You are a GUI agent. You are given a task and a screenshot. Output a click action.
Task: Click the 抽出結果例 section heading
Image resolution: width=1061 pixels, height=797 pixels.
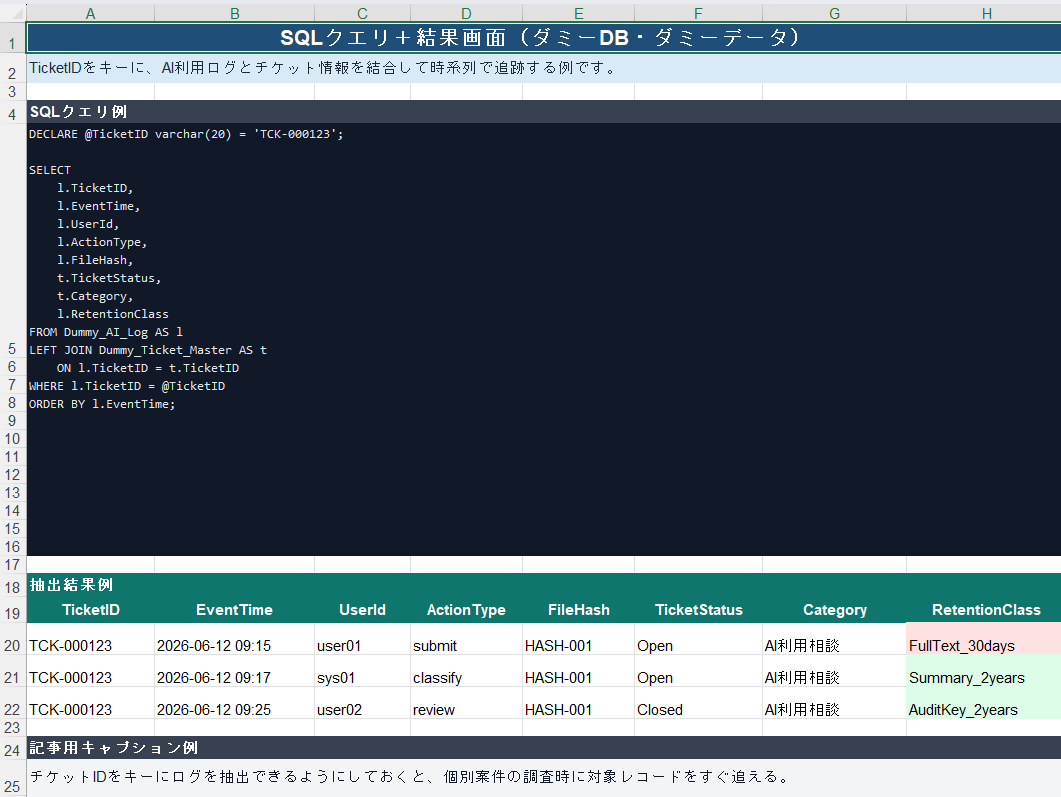pyautogui.click(x=543, y=585)
